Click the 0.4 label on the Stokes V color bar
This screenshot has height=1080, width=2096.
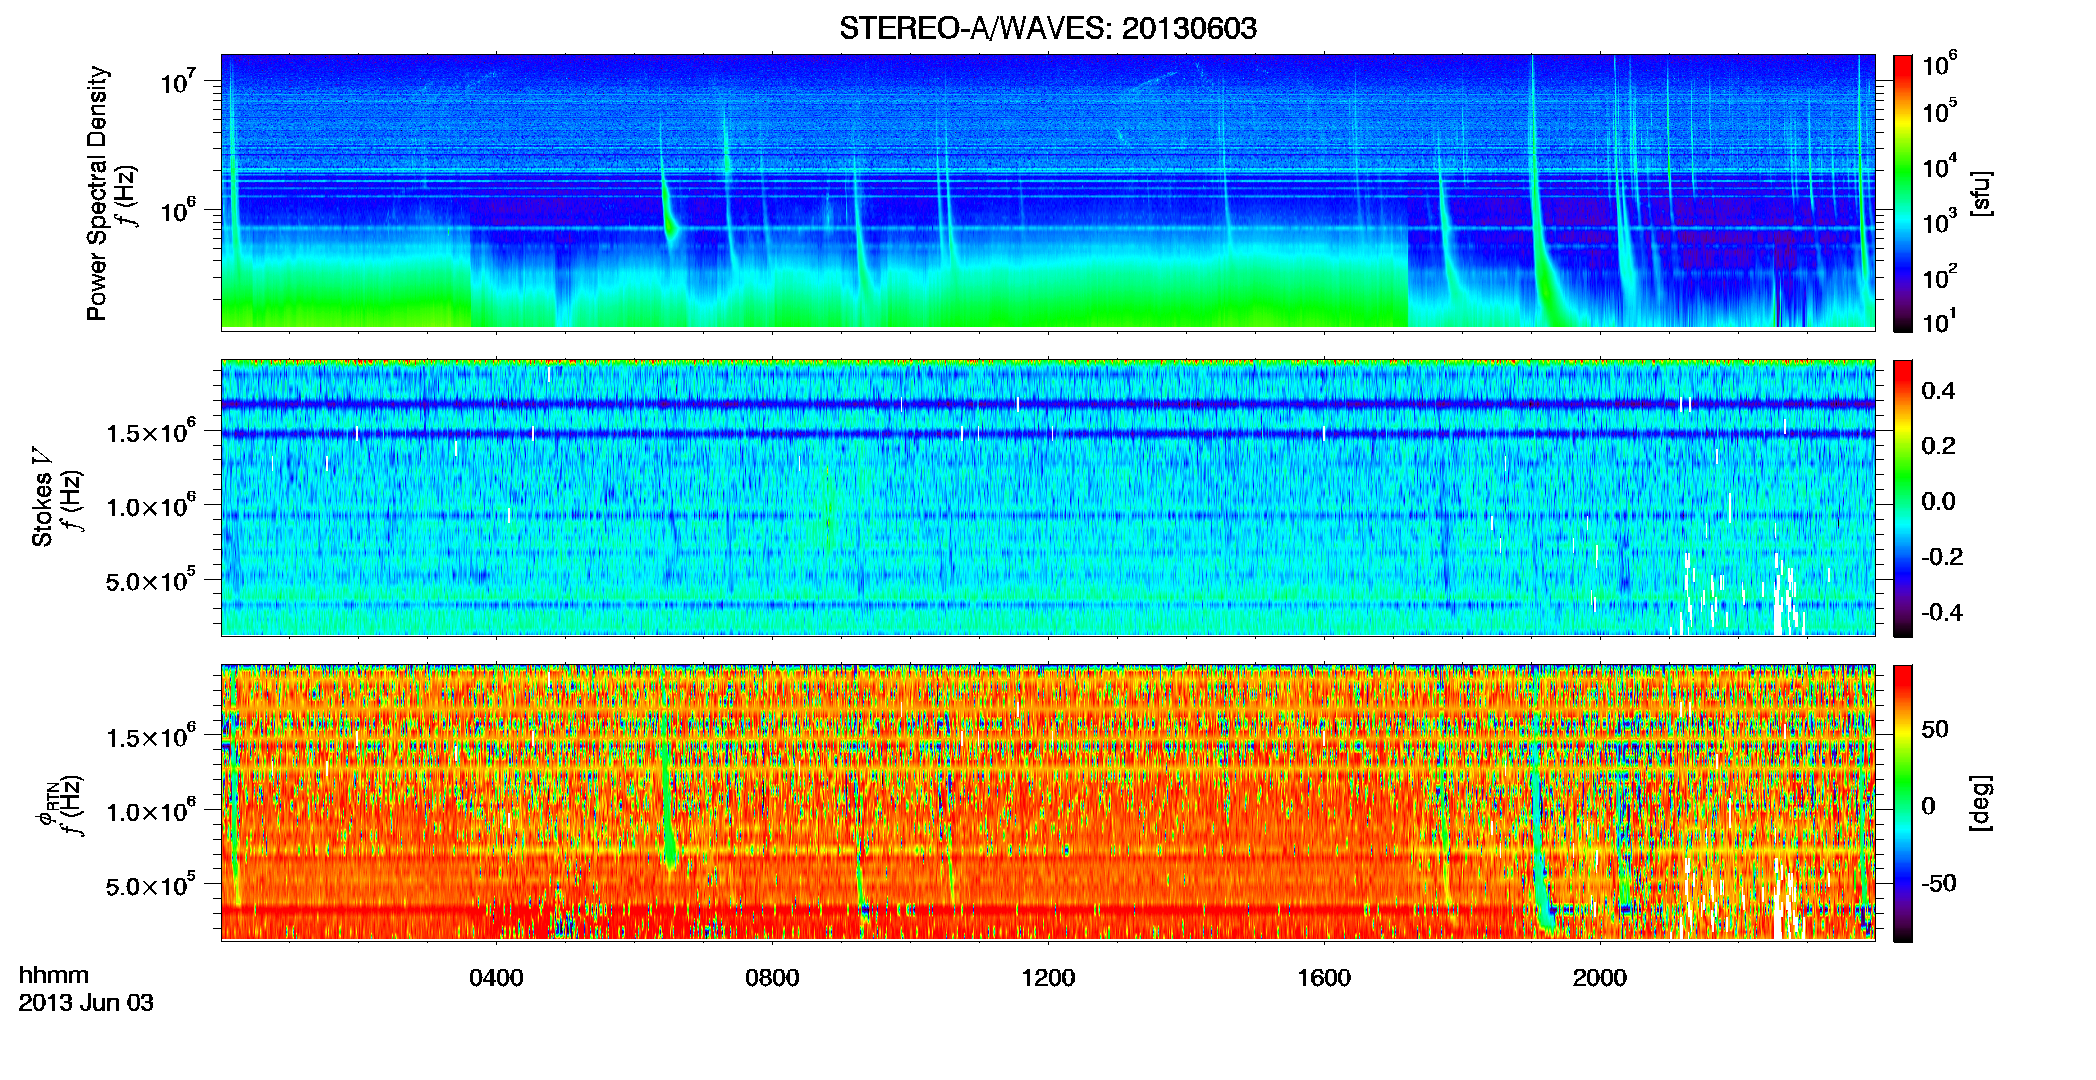(x=1938, y=391)
